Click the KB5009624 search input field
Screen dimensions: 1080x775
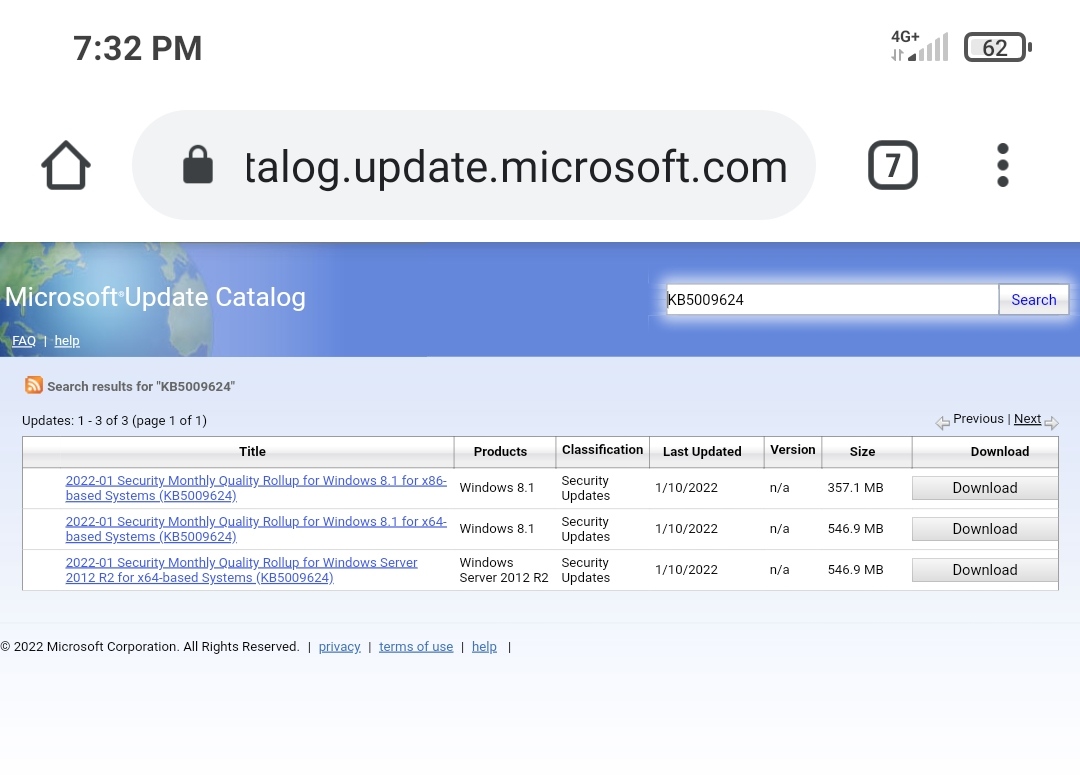pyautogui.click(x=832, y=300)
